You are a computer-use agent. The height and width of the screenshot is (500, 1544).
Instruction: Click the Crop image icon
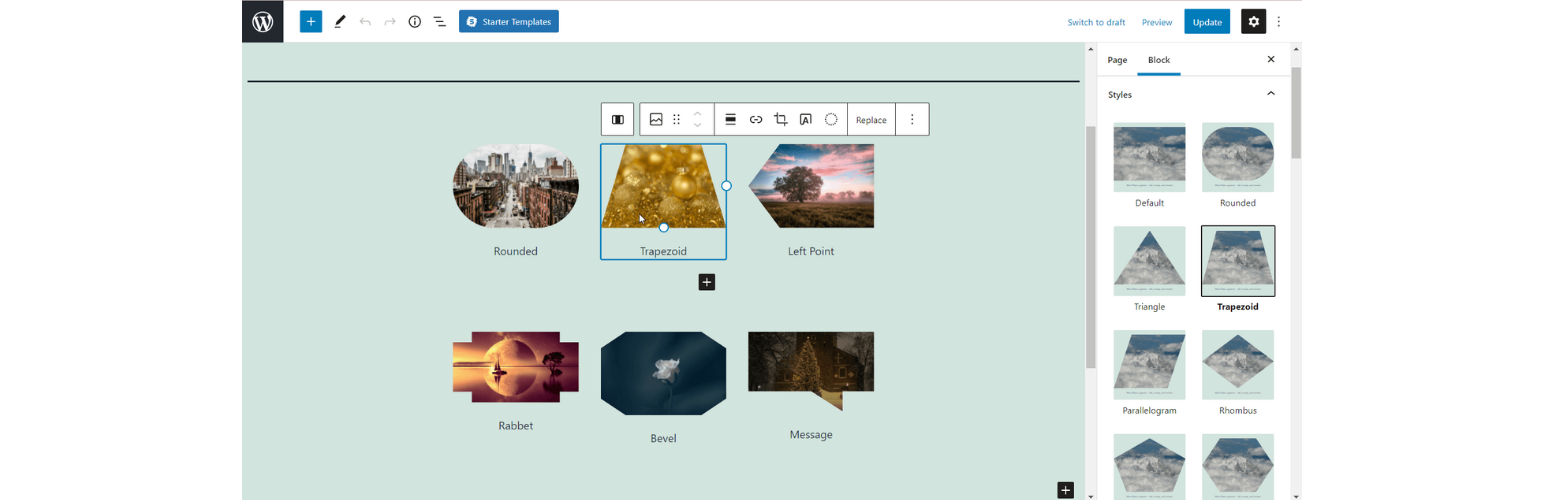pyautogui.click(x=781, y=119)
